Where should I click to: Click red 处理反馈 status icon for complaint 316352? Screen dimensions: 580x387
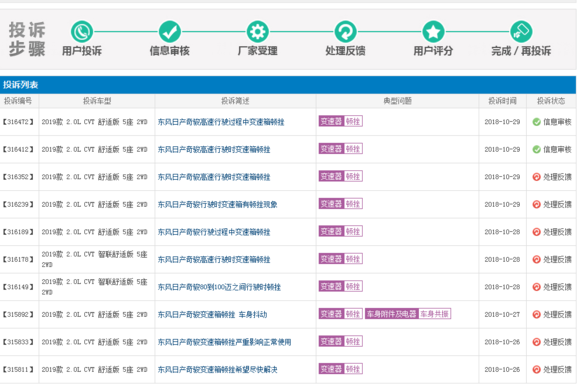[536, 177]
